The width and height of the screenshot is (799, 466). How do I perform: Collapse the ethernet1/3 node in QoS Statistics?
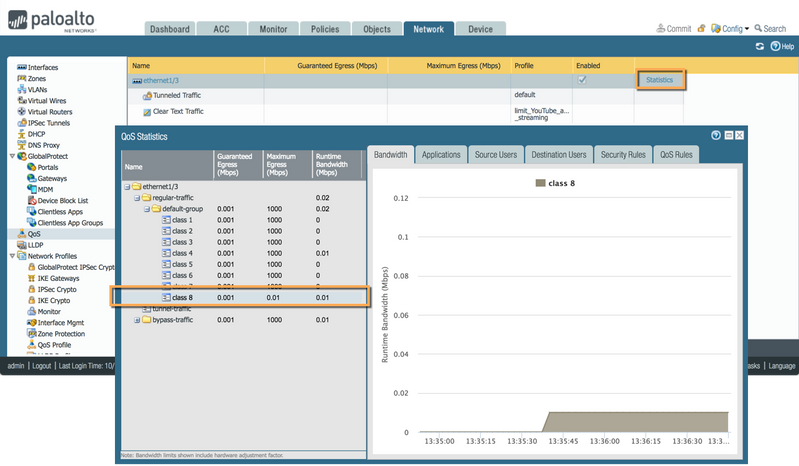tap(127, 187)
